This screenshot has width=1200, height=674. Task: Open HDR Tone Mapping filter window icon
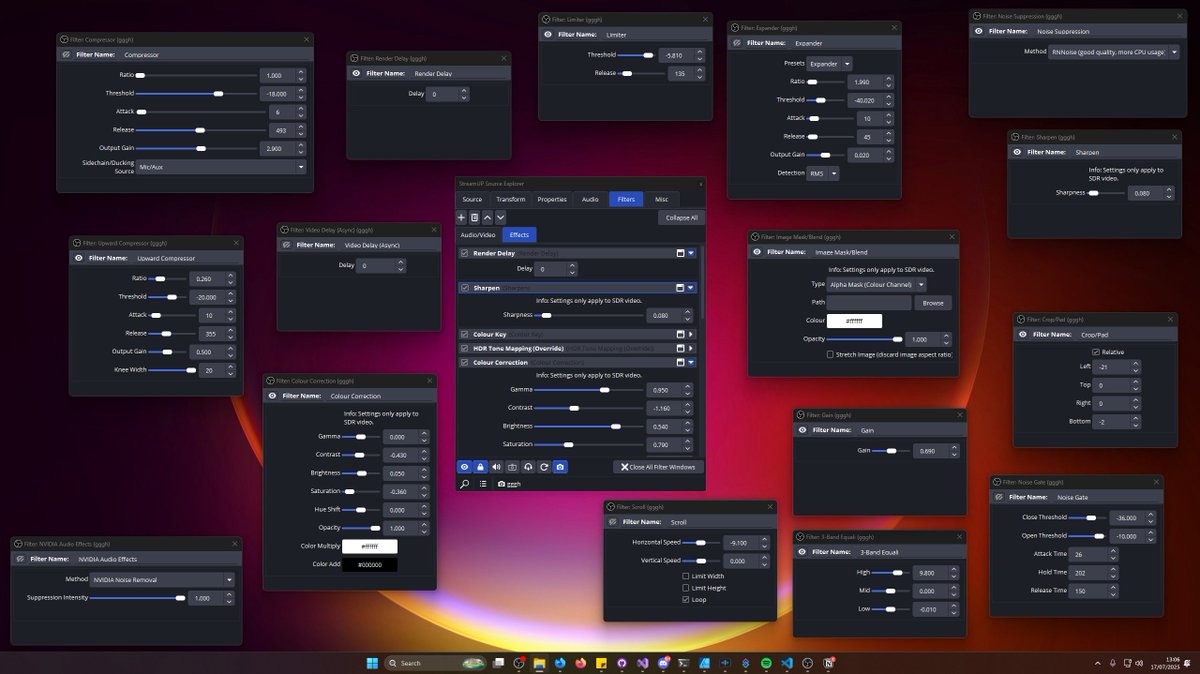pyautogui.click(x=679, y=348)
